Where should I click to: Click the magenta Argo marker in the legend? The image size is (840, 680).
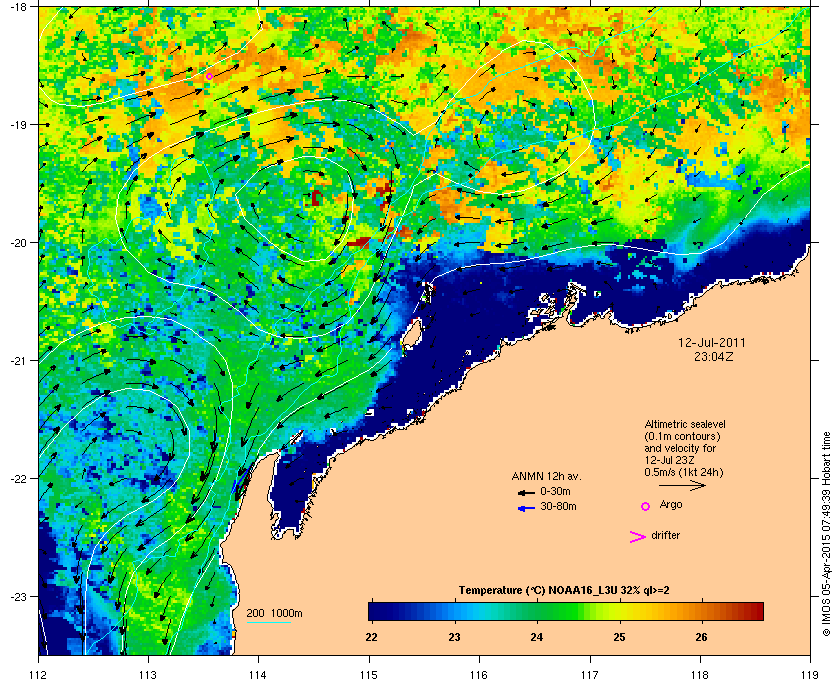point(646,506)
